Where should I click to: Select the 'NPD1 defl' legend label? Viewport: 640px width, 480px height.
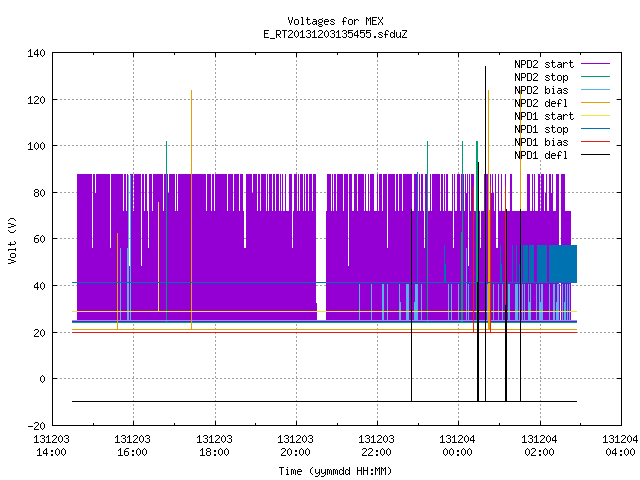[541, 156]
